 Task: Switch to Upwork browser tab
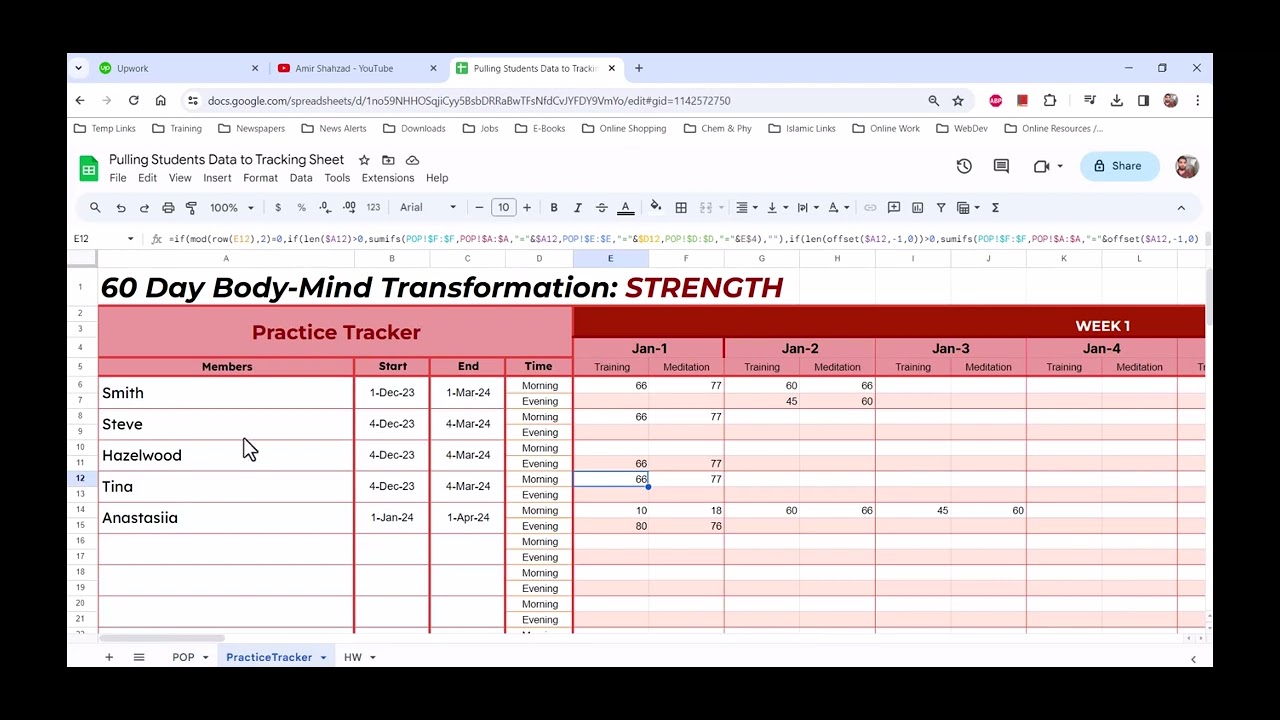(x=178, y=68)
